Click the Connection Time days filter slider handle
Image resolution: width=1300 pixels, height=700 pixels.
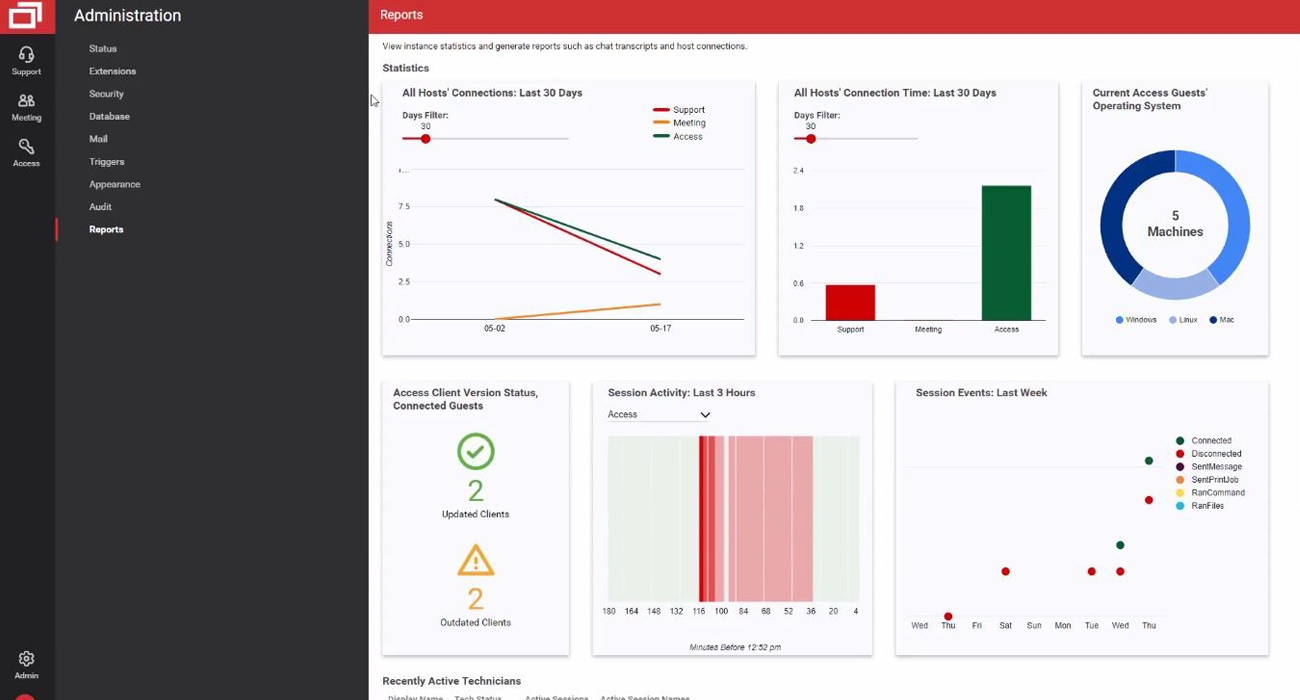[811, 139]
